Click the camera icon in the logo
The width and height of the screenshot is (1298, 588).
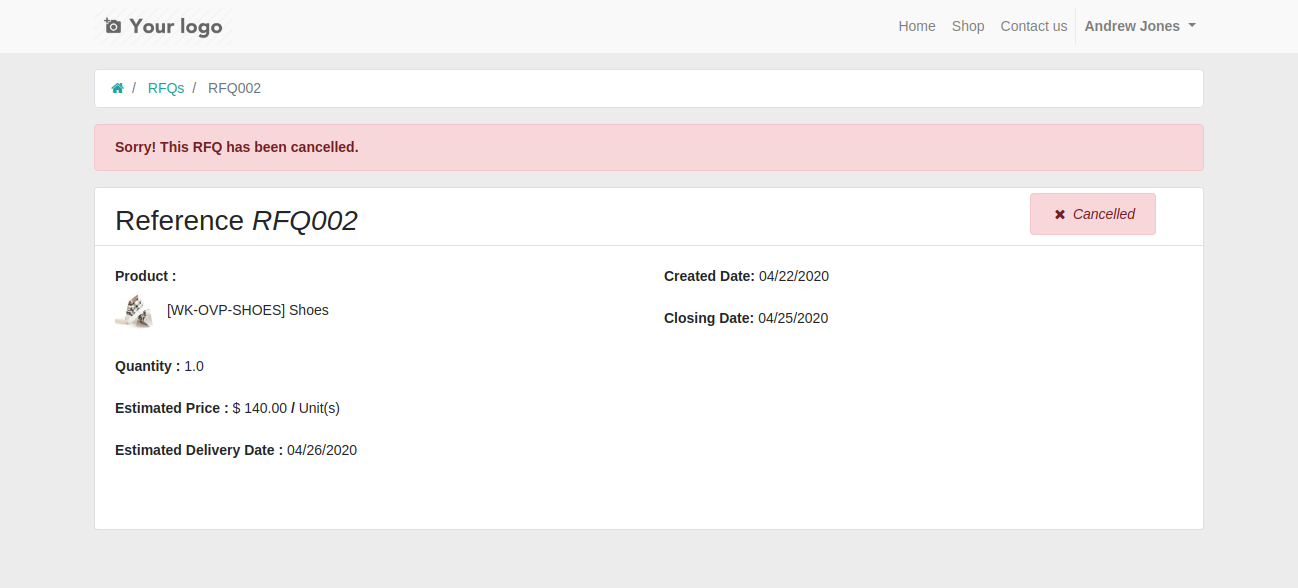point(113,26)
